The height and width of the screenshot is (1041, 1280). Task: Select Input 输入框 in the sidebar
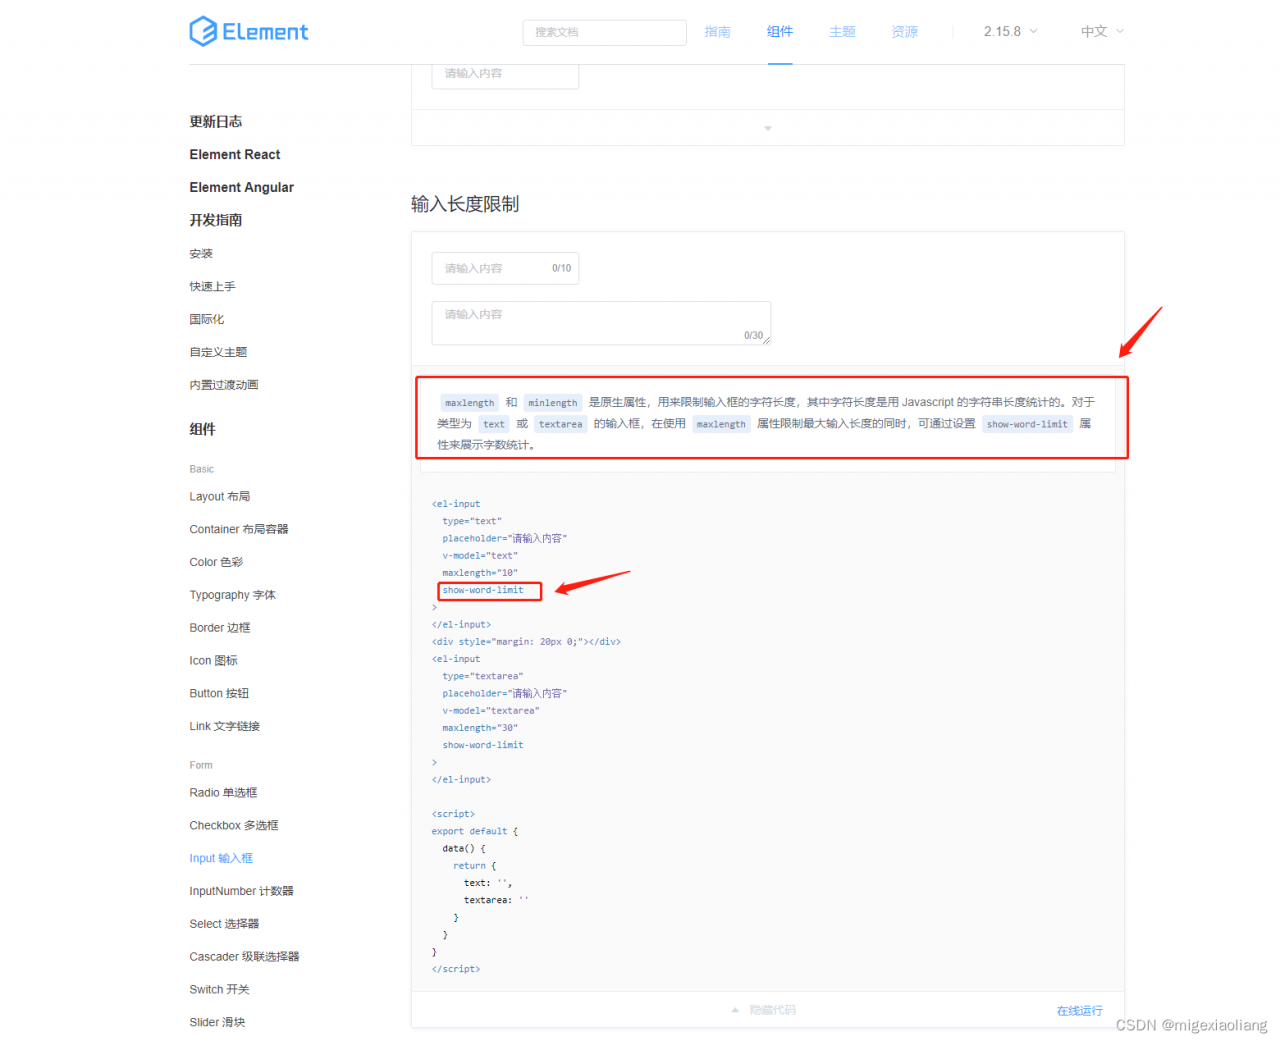[x=221, y=859]
